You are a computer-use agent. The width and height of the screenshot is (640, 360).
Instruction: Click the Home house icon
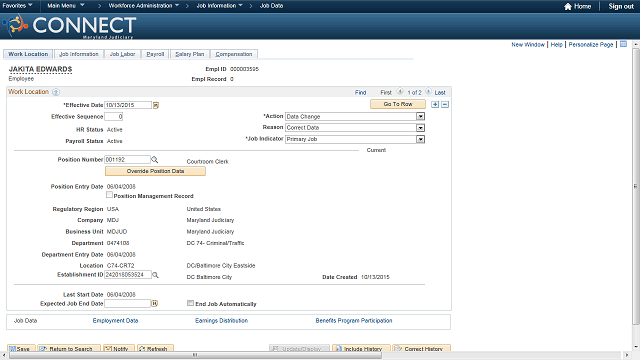tap(568, 6)
